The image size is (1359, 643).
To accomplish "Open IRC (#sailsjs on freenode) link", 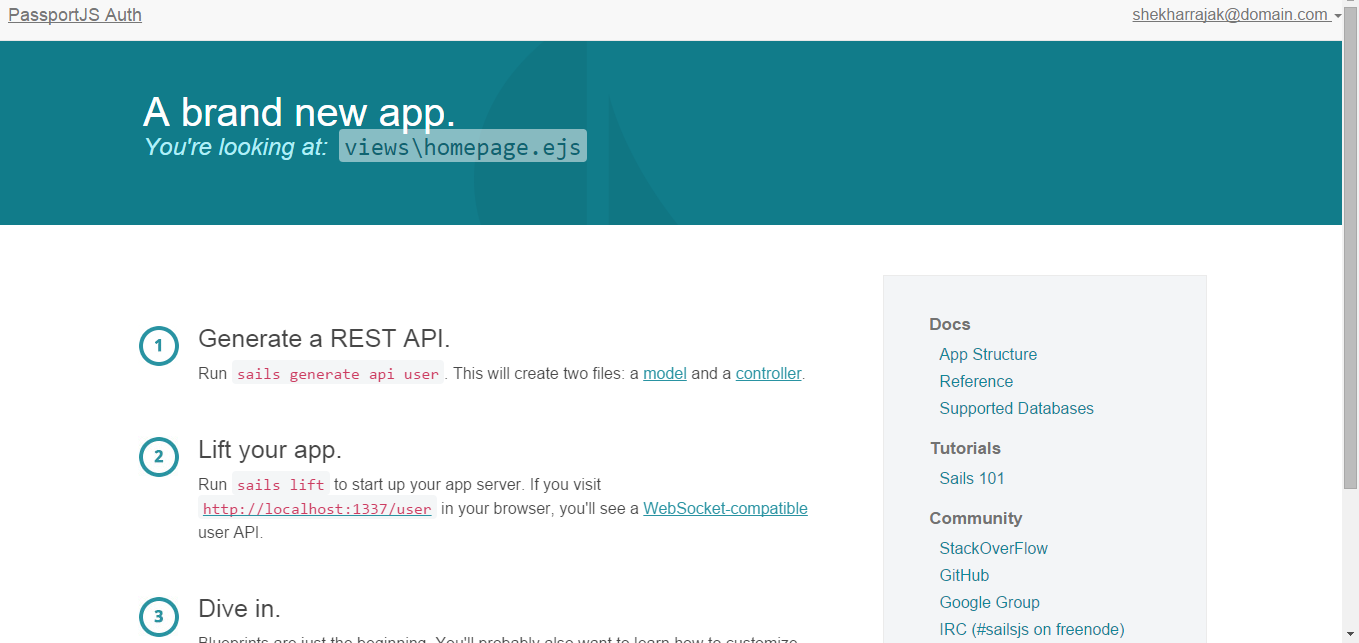I will pyautogui.click(x=1032, y=629).
